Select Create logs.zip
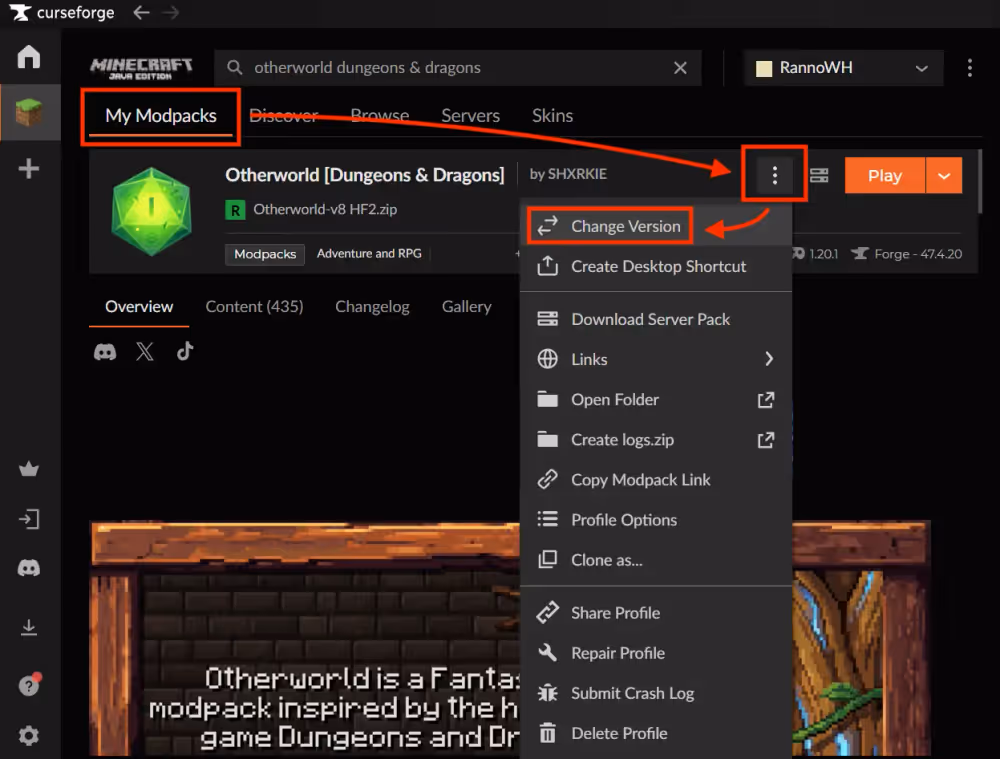 [x=656, y=439]
